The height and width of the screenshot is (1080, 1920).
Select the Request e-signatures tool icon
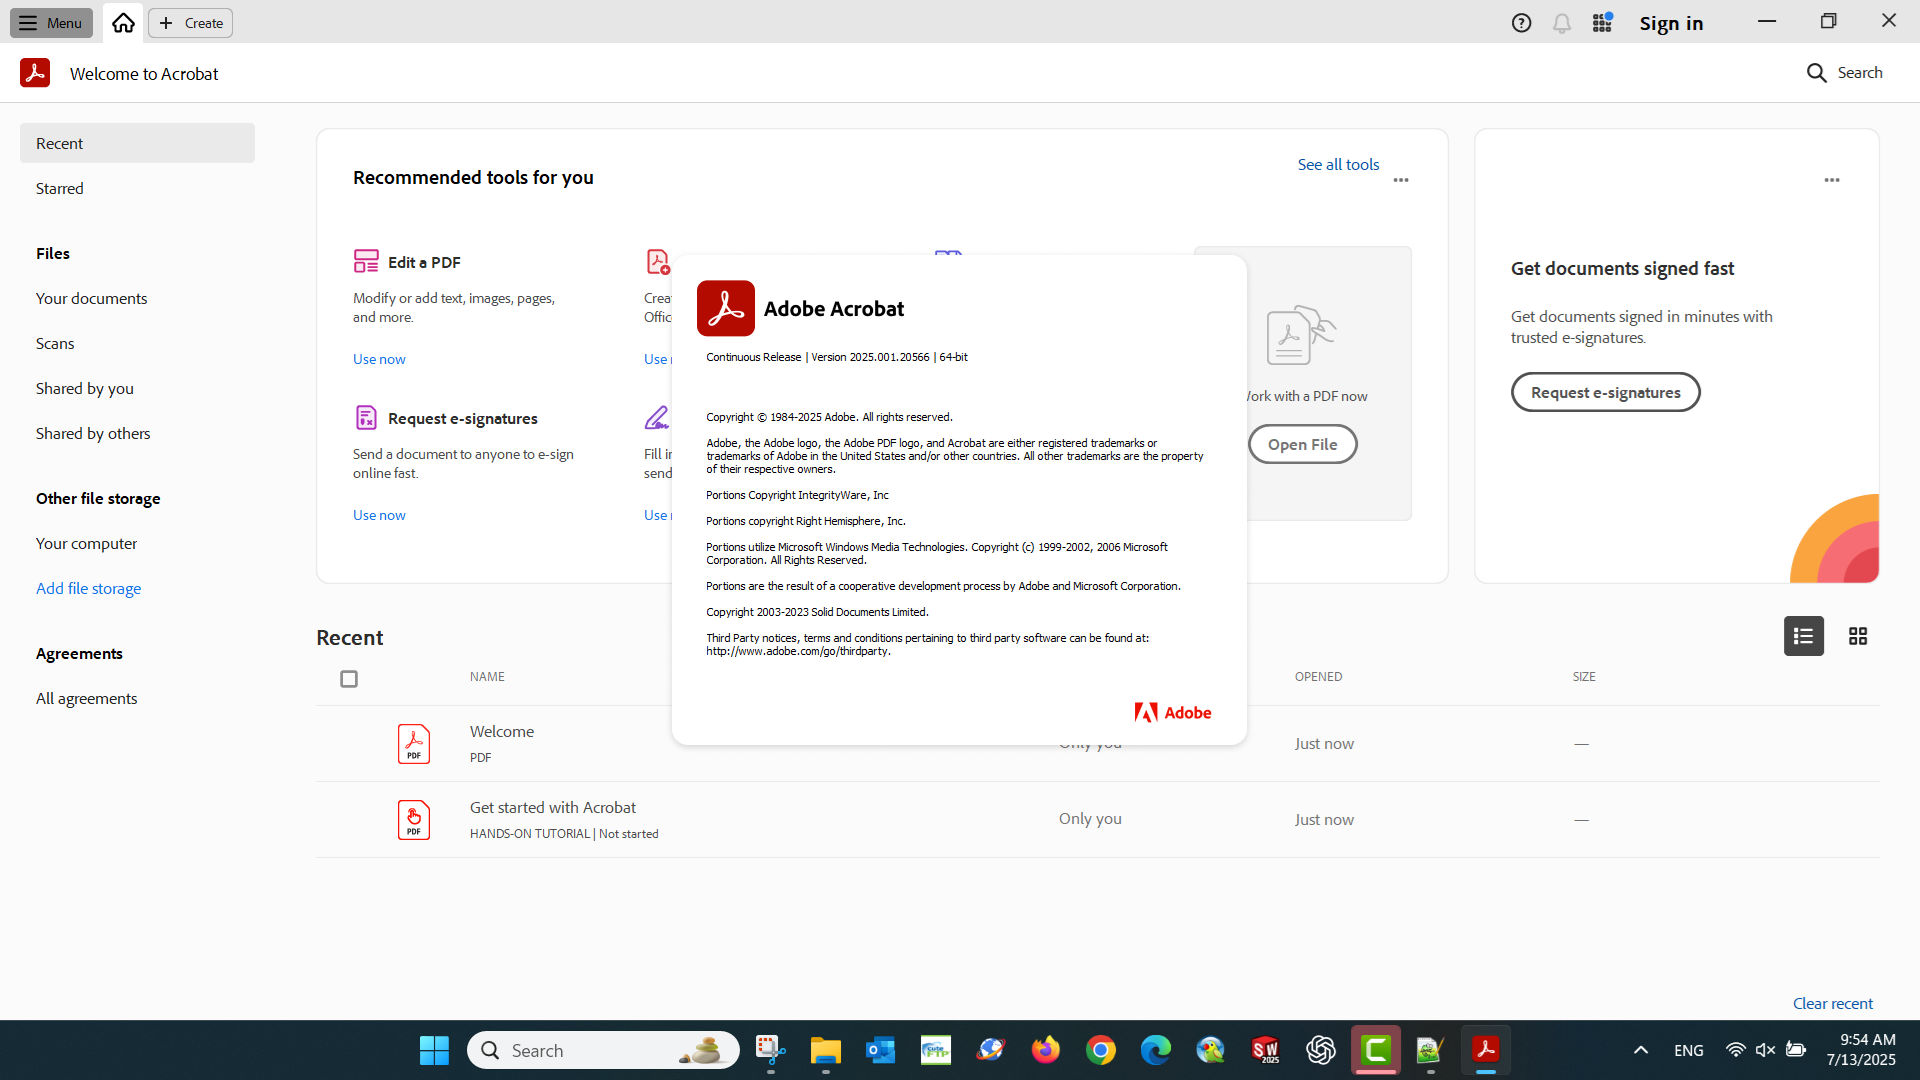[366, 417]
